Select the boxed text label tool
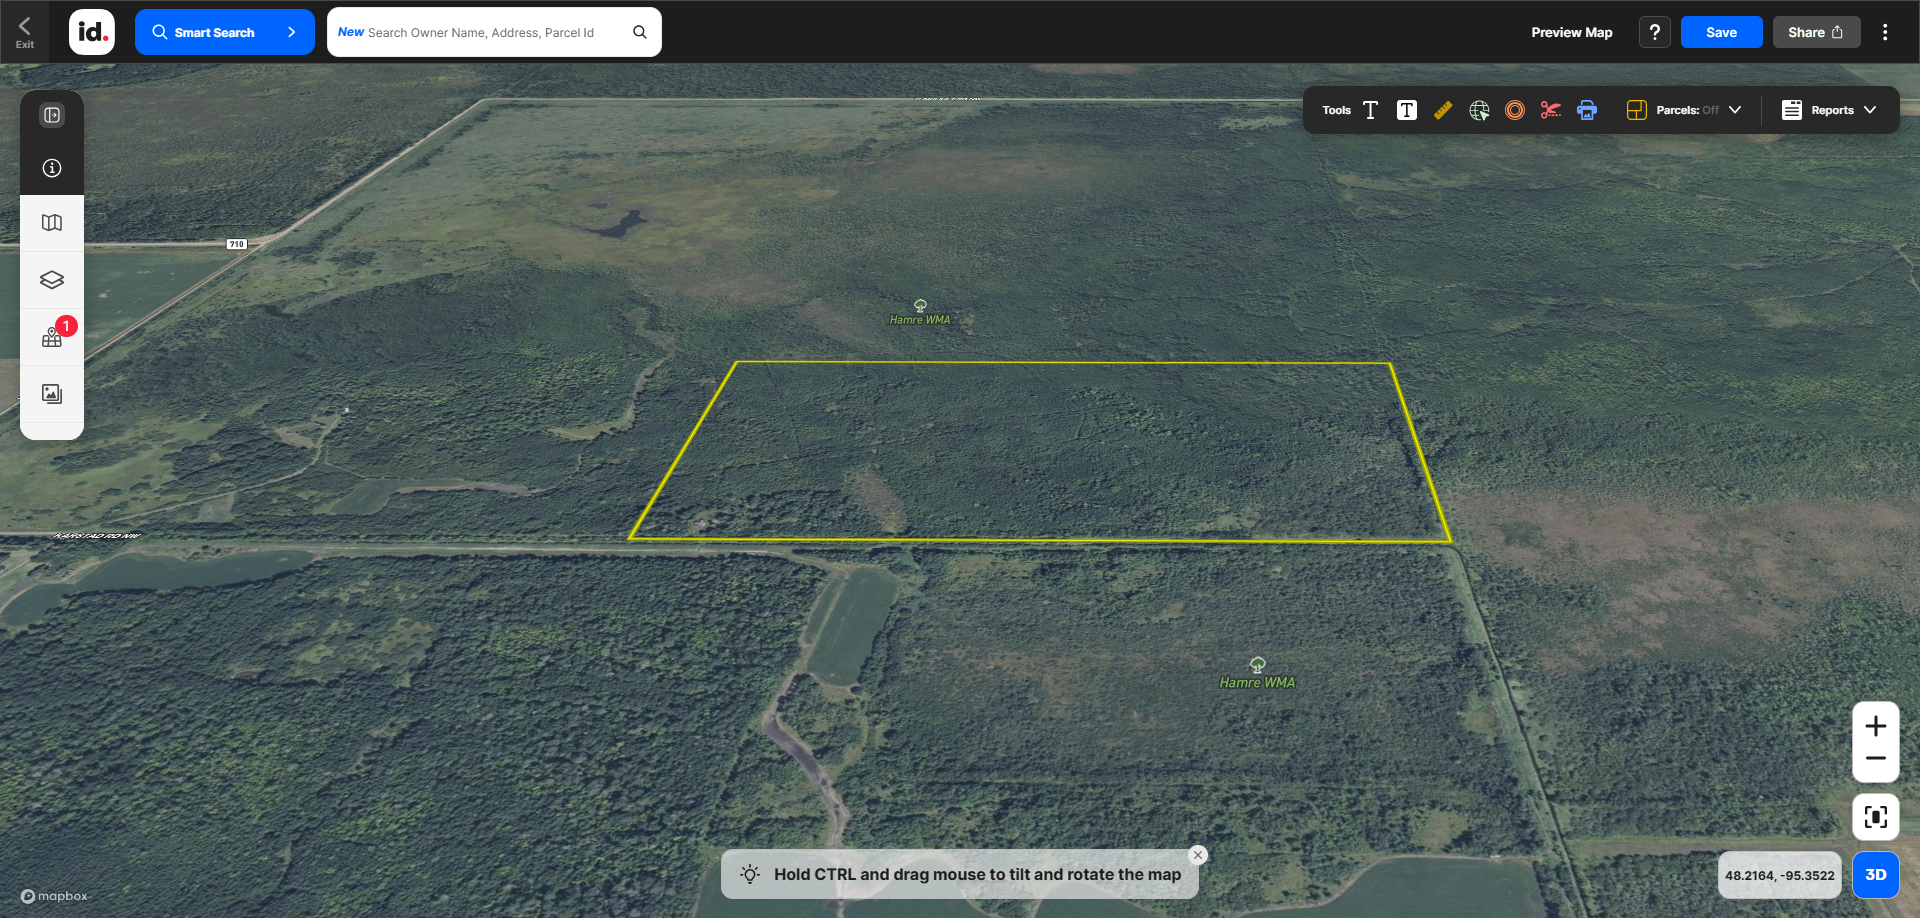 1406,110
